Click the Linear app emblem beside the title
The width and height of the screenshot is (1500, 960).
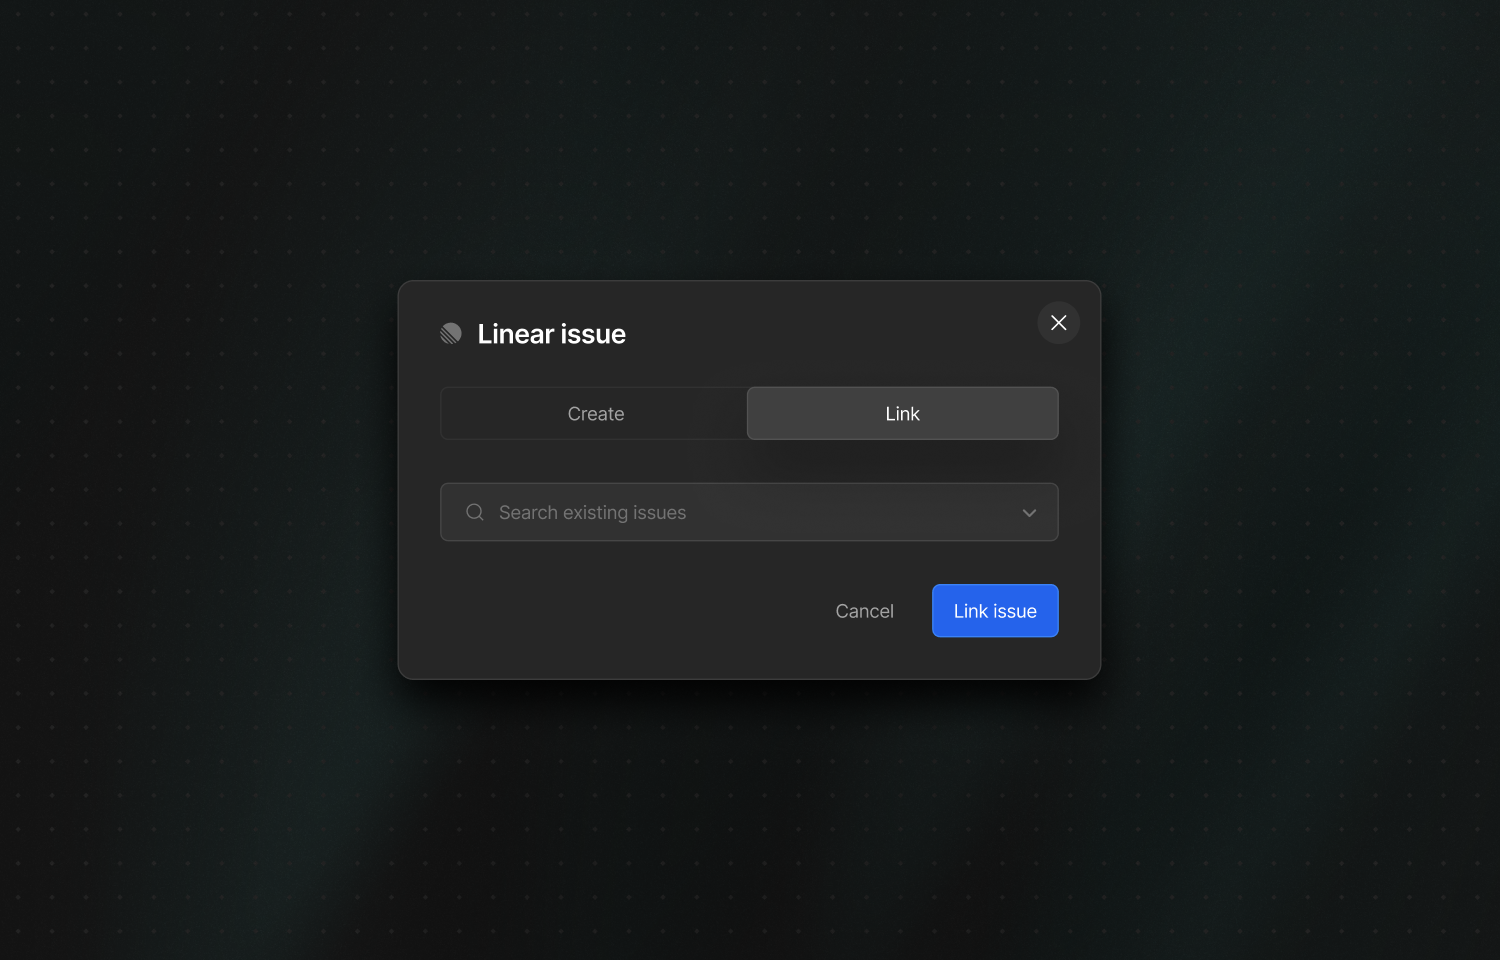[451, 333]
